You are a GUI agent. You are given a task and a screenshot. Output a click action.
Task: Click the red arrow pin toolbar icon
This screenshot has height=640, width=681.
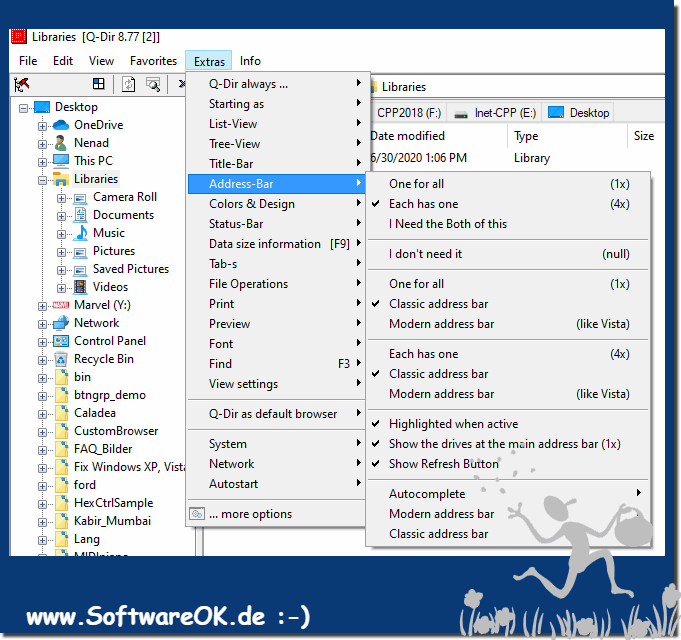click(x=21, y=84)
